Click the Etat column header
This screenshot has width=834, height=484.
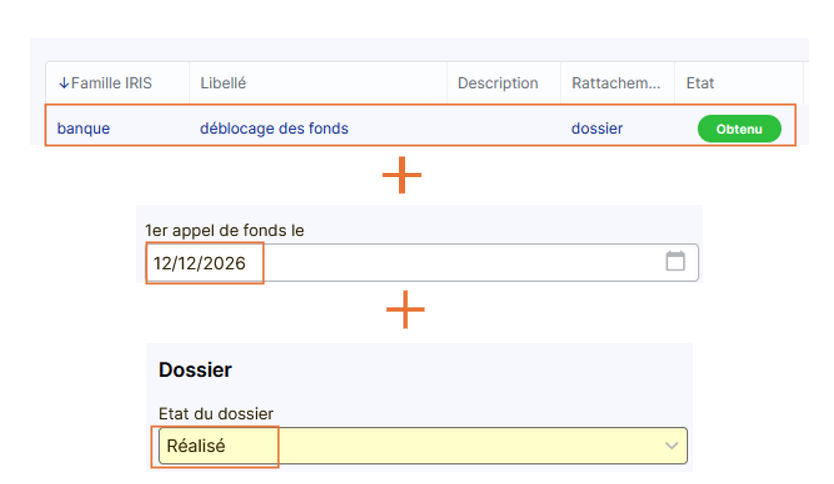pos(700,83)
